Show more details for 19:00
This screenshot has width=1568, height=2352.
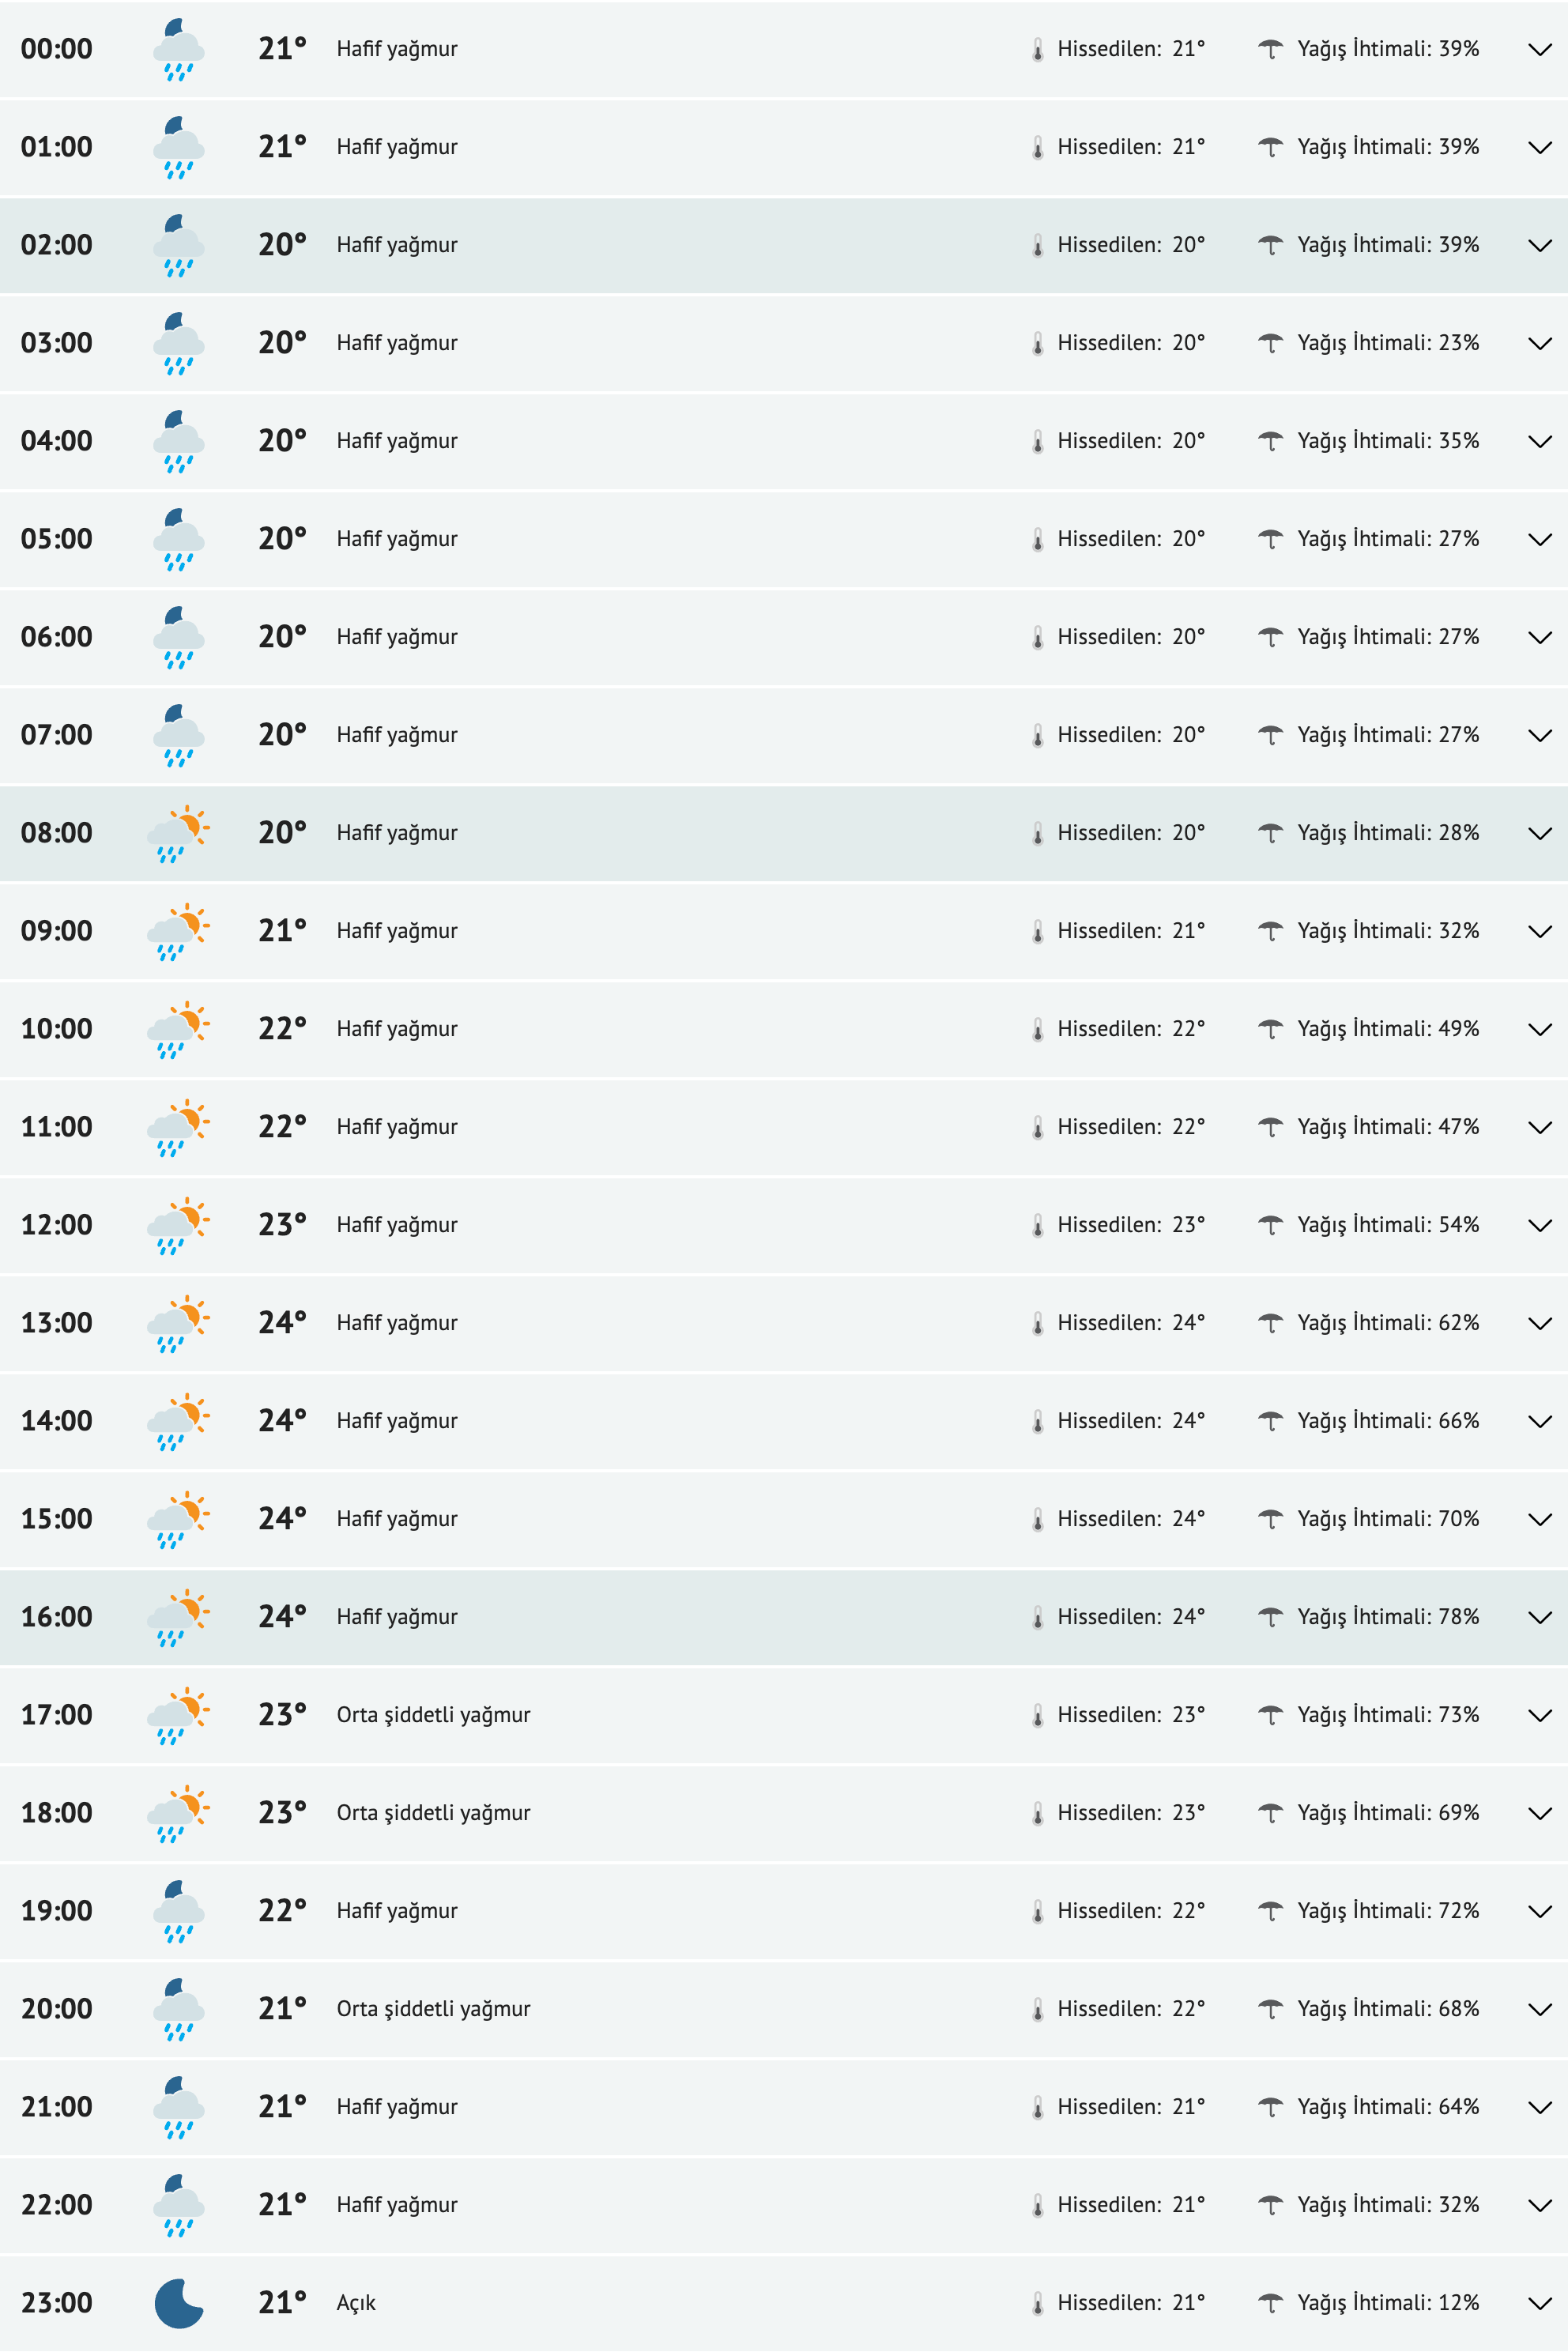[x=1540, y=1912]
